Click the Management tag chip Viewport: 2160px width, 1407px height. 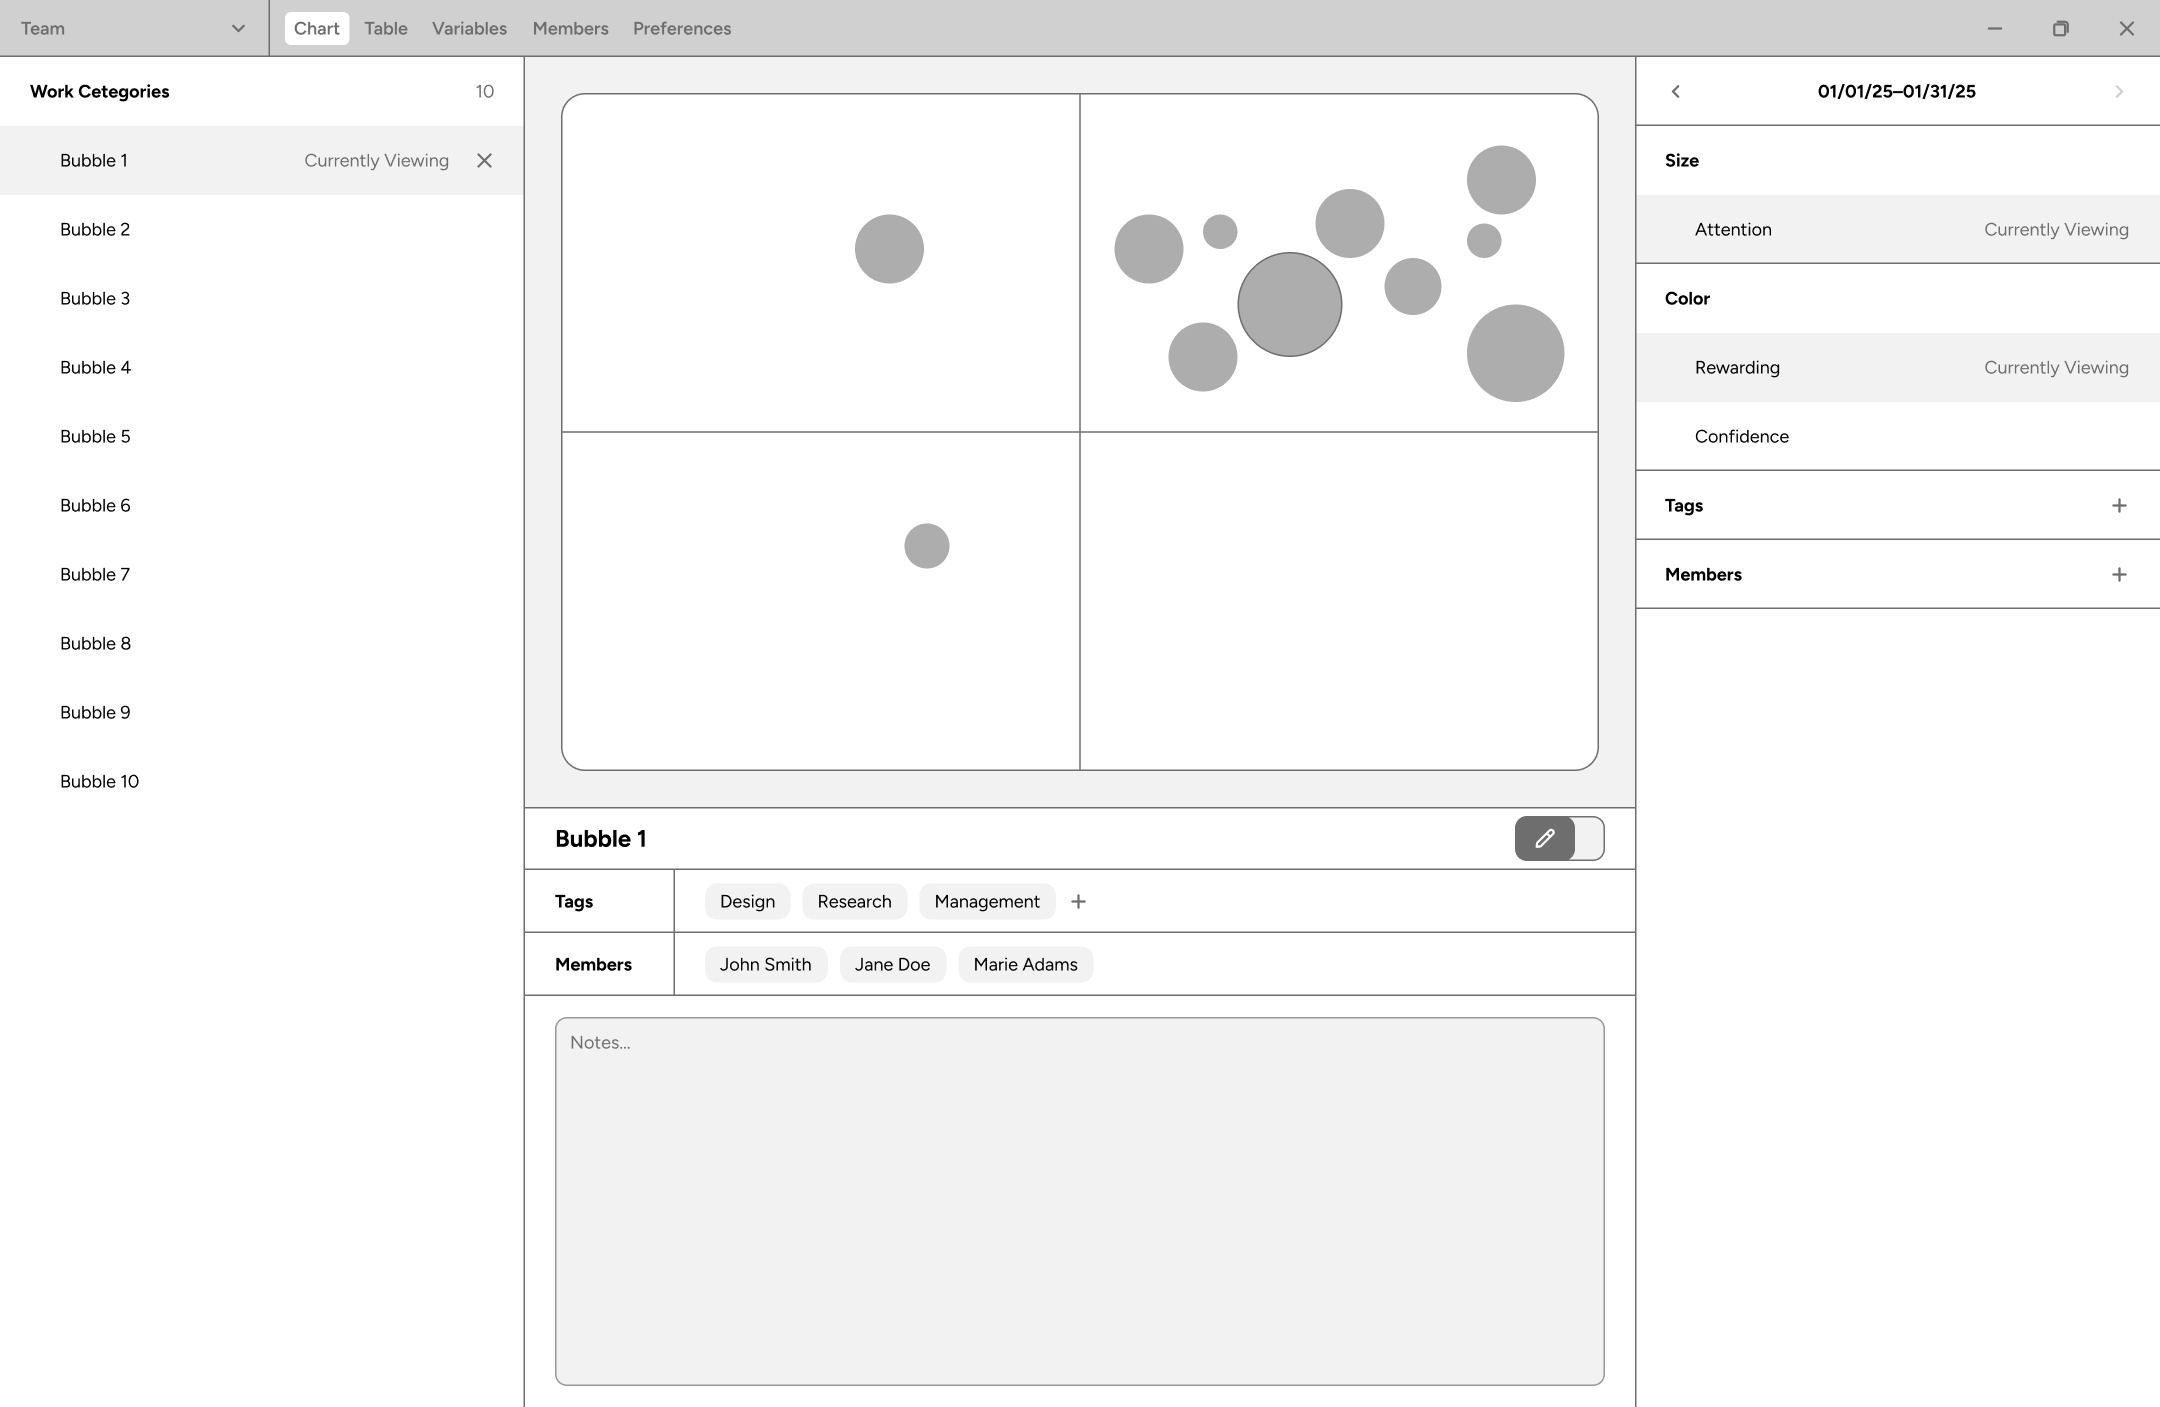987,901
